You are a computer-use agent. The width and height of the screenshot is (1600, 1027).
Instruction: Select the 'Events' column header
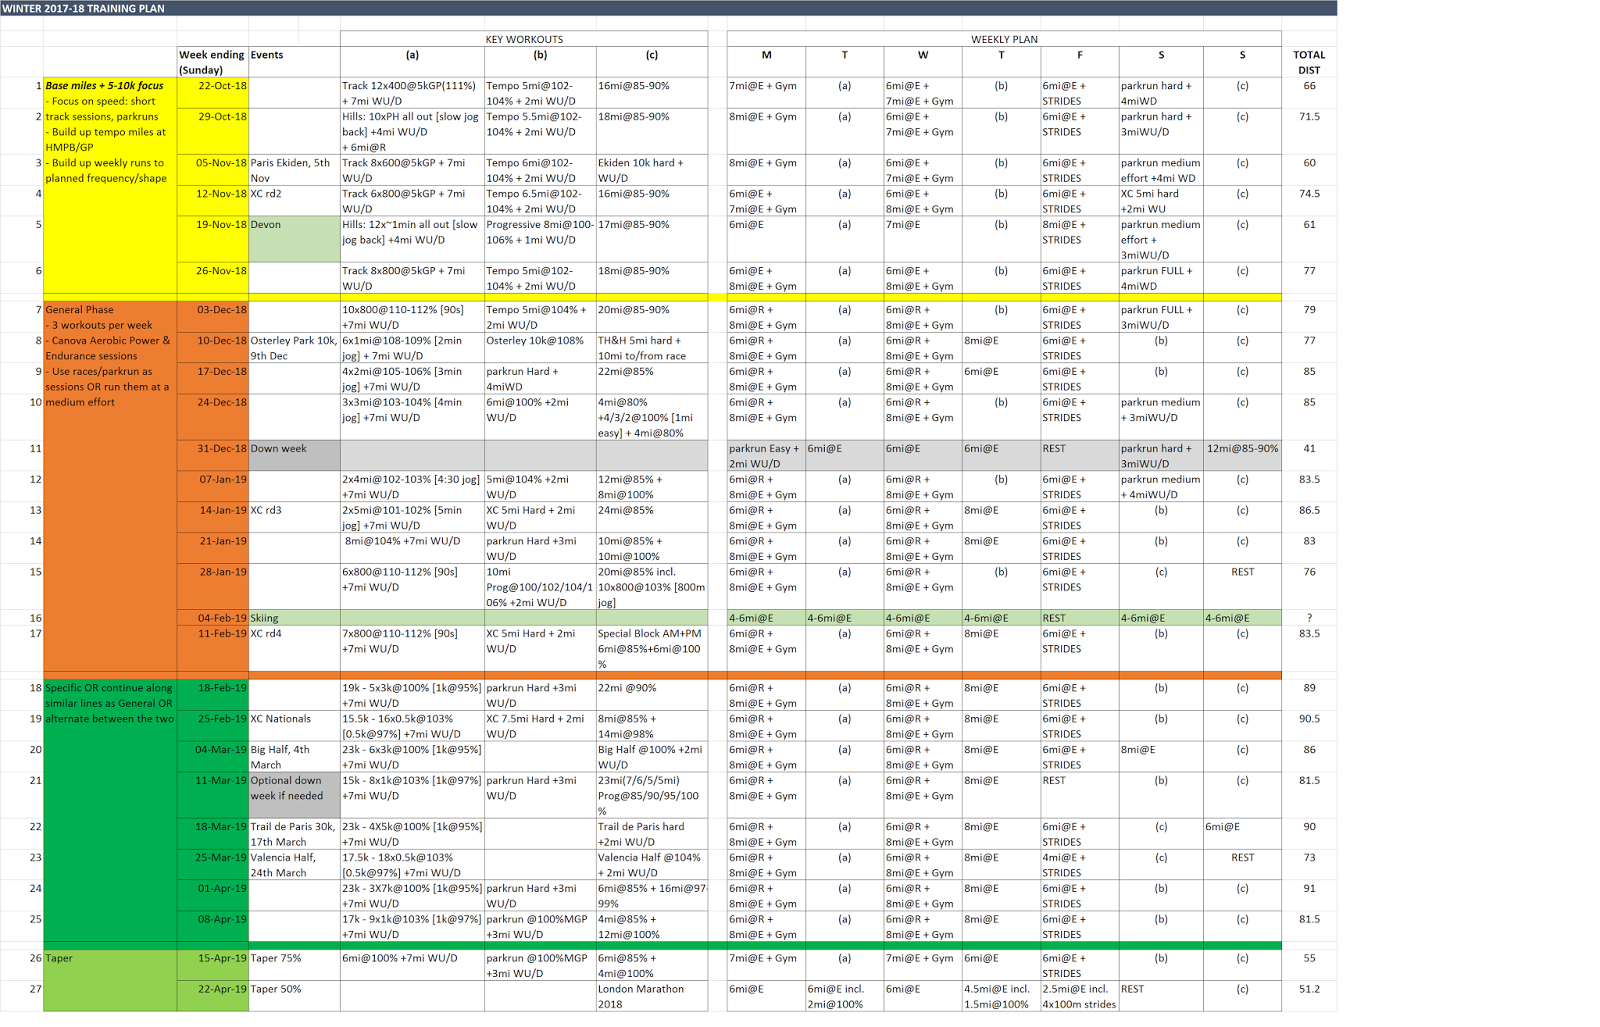point(294,62)
